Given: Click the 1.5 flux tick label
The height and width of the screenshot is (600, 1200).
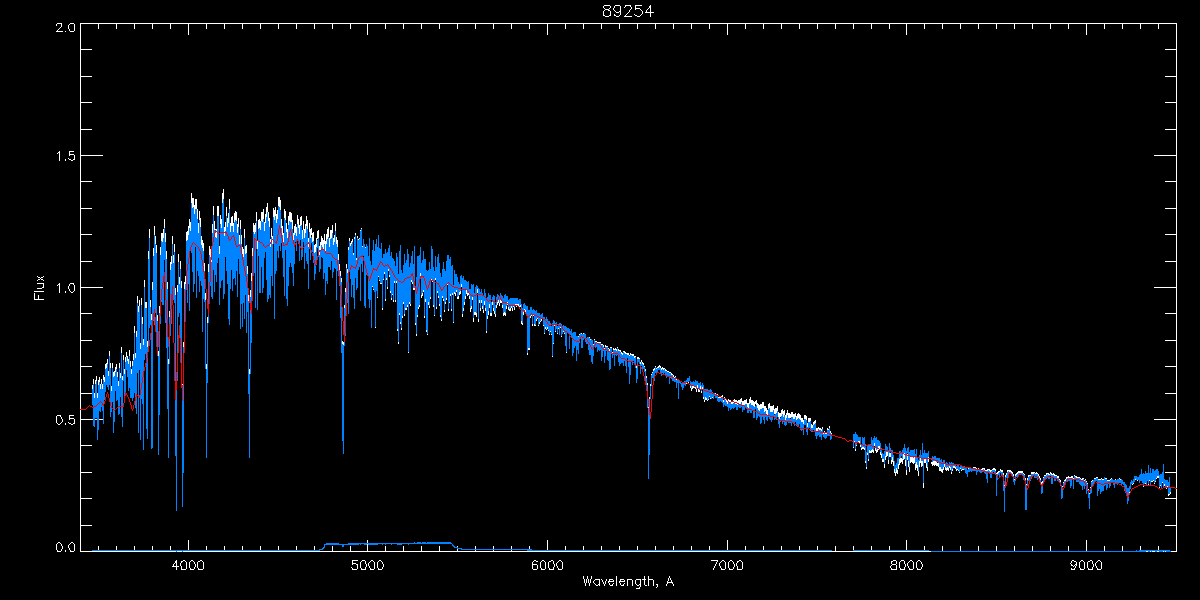Looking at the screenshot, I should [x=65, y=157].
